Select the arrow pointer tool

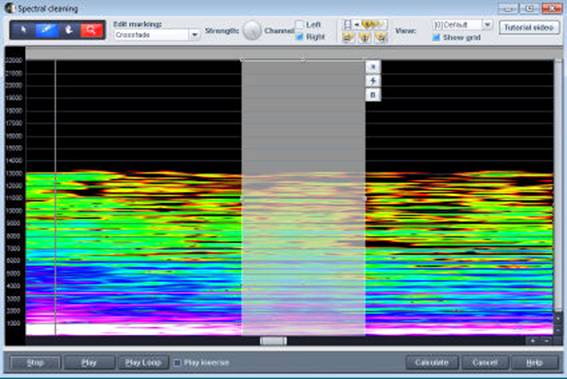click(23, 30)
